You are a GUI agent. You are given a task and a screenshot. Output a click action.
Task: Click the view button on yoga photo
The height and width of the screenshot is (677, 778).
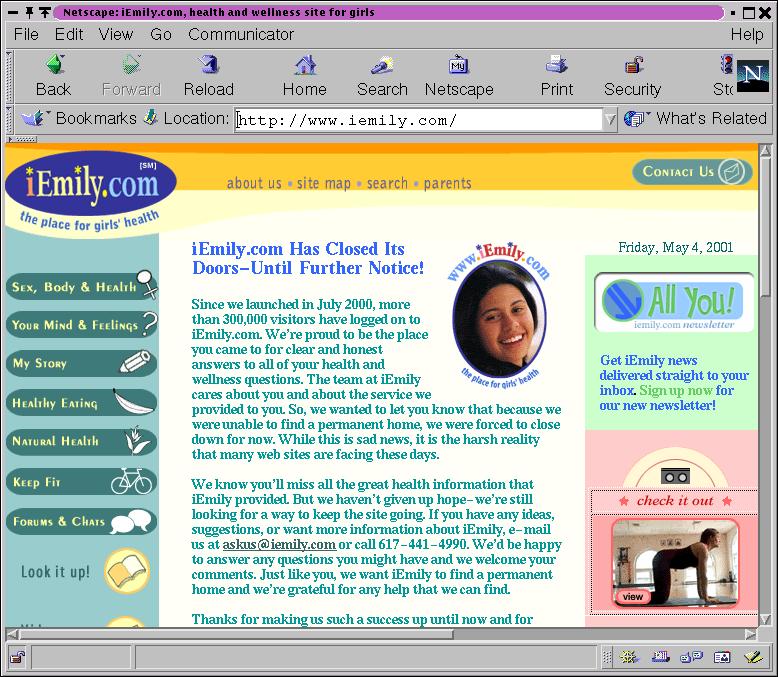[633, 597]
